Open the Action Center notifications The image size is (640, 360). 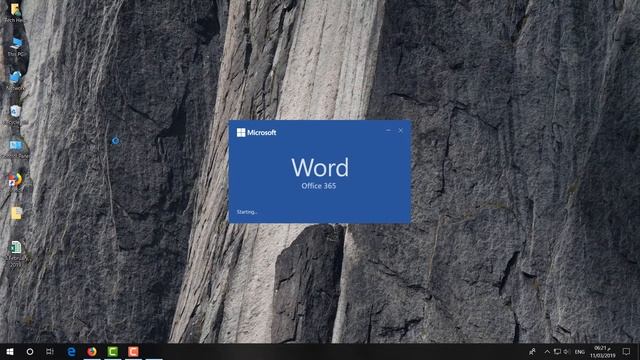tap(627, 351)
